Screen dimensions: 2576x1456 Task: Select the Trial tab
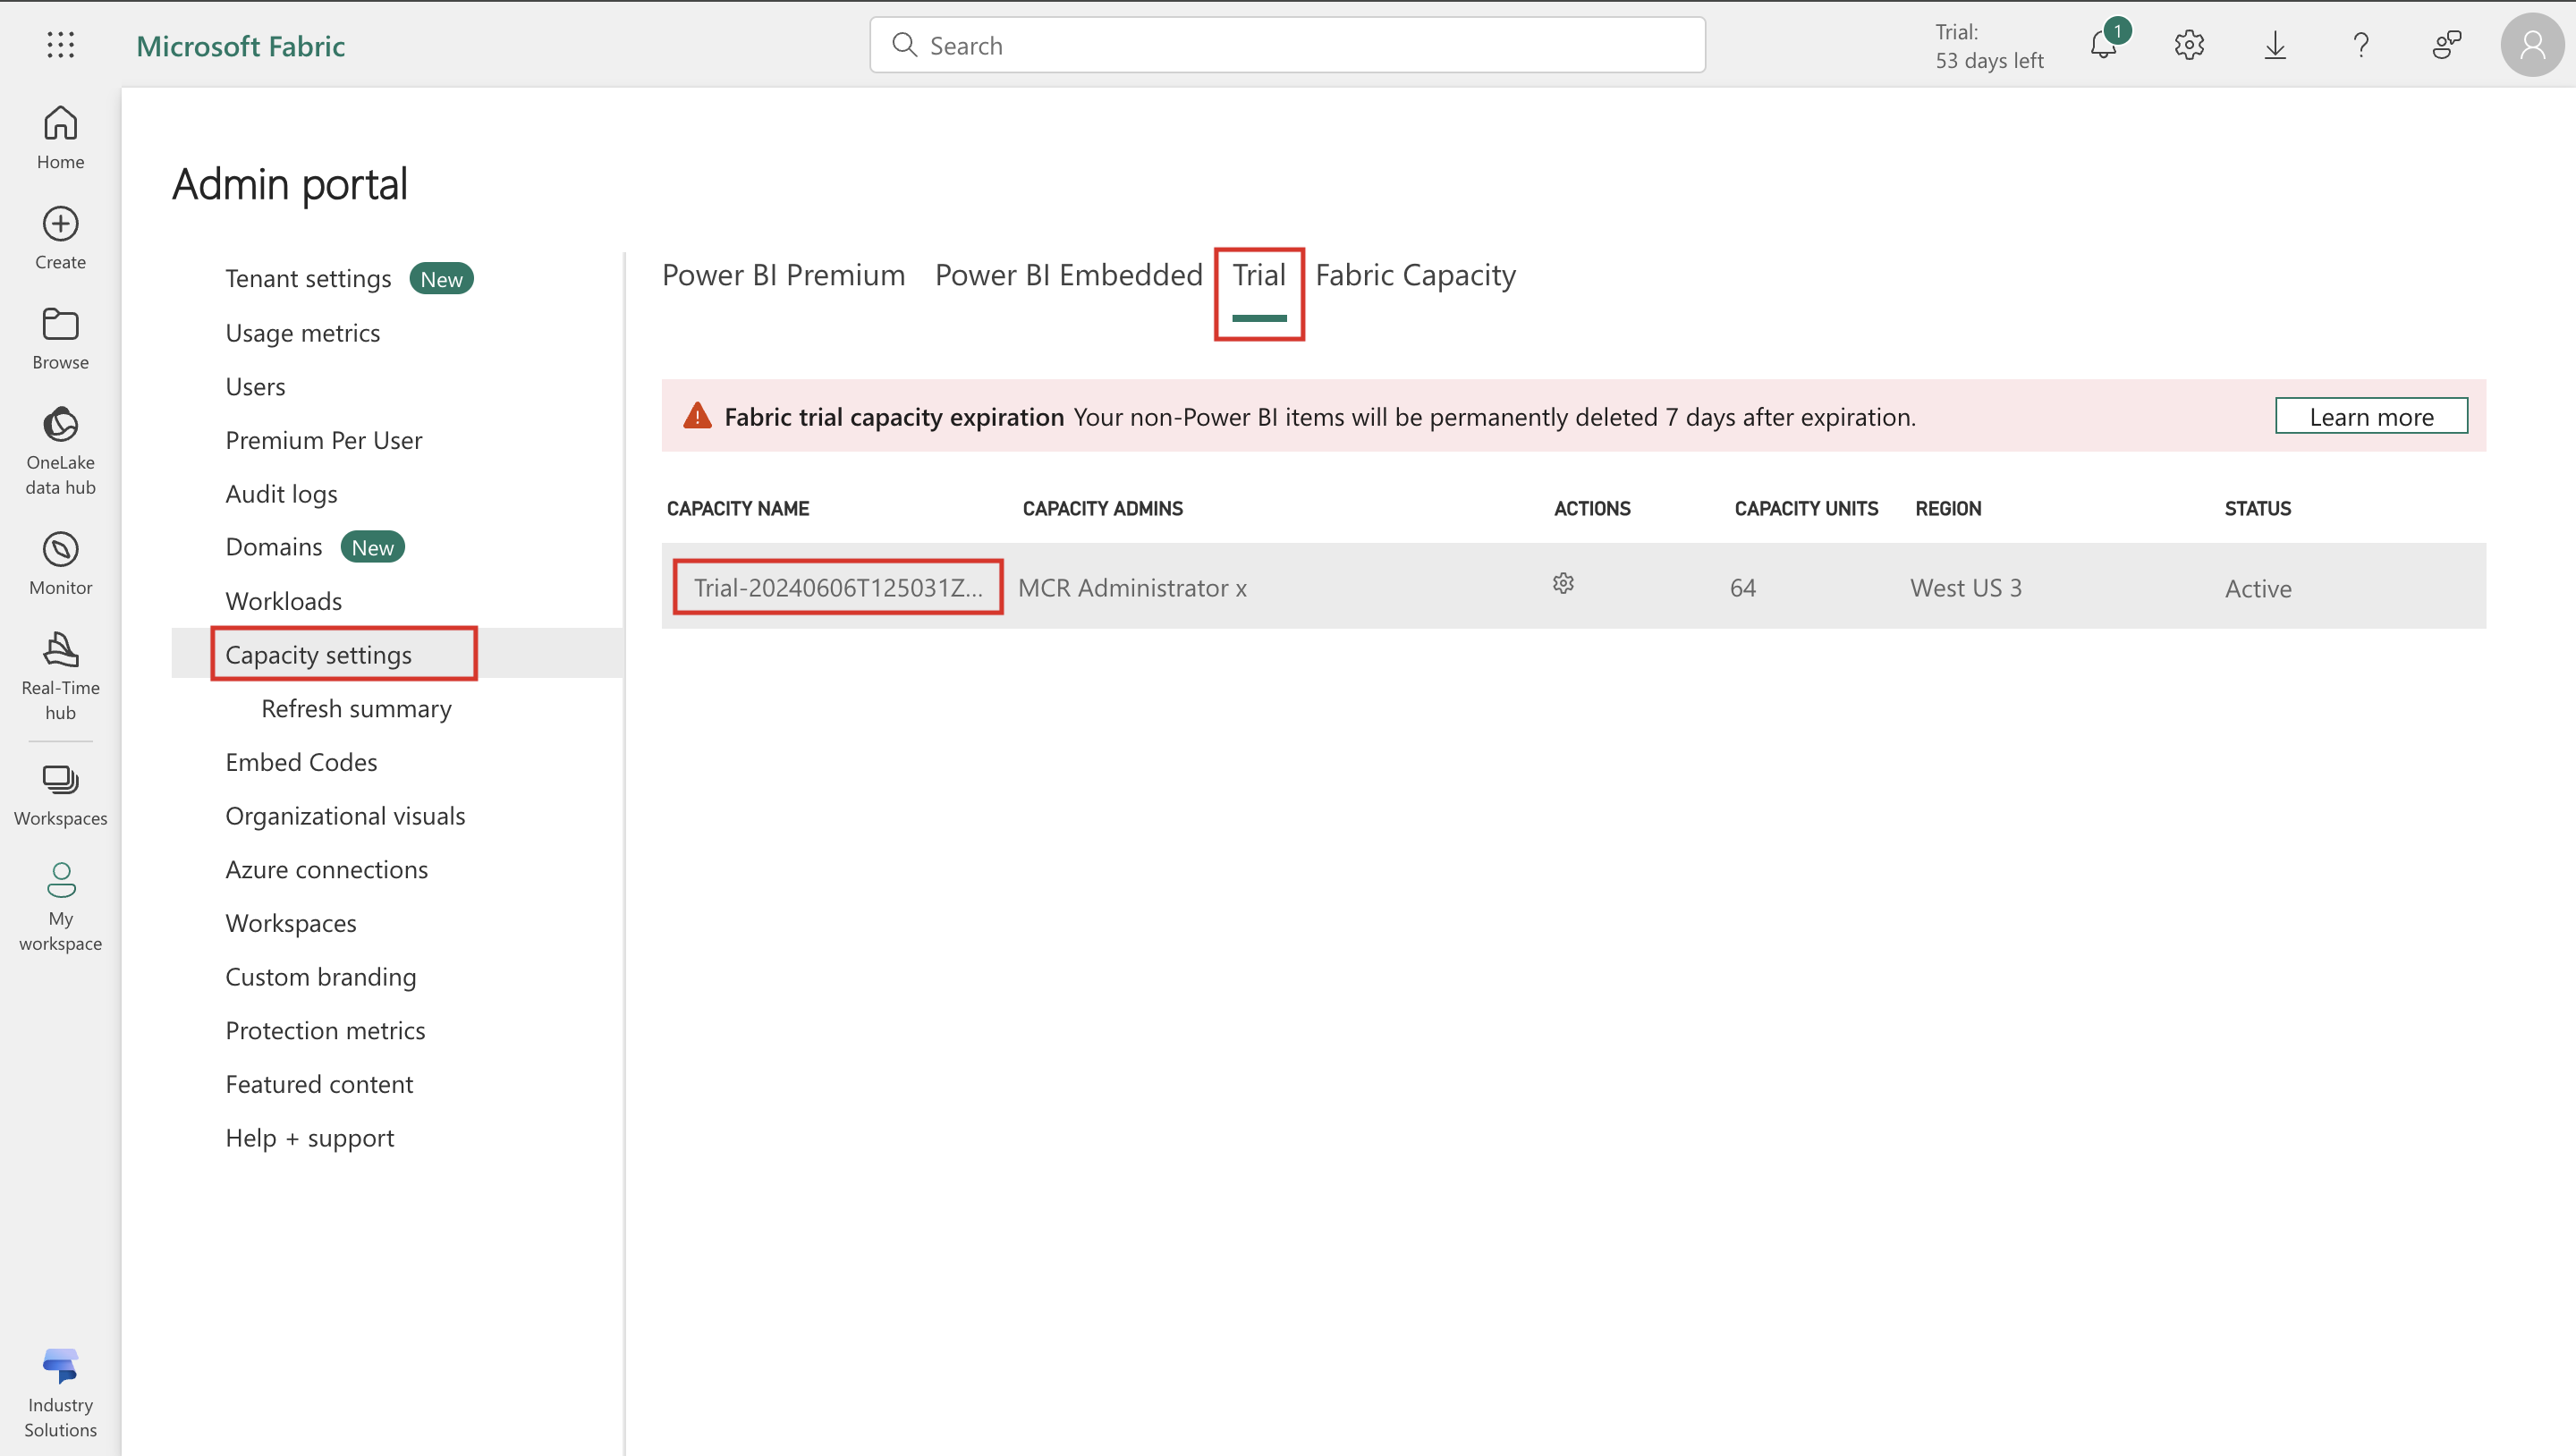1258,275
